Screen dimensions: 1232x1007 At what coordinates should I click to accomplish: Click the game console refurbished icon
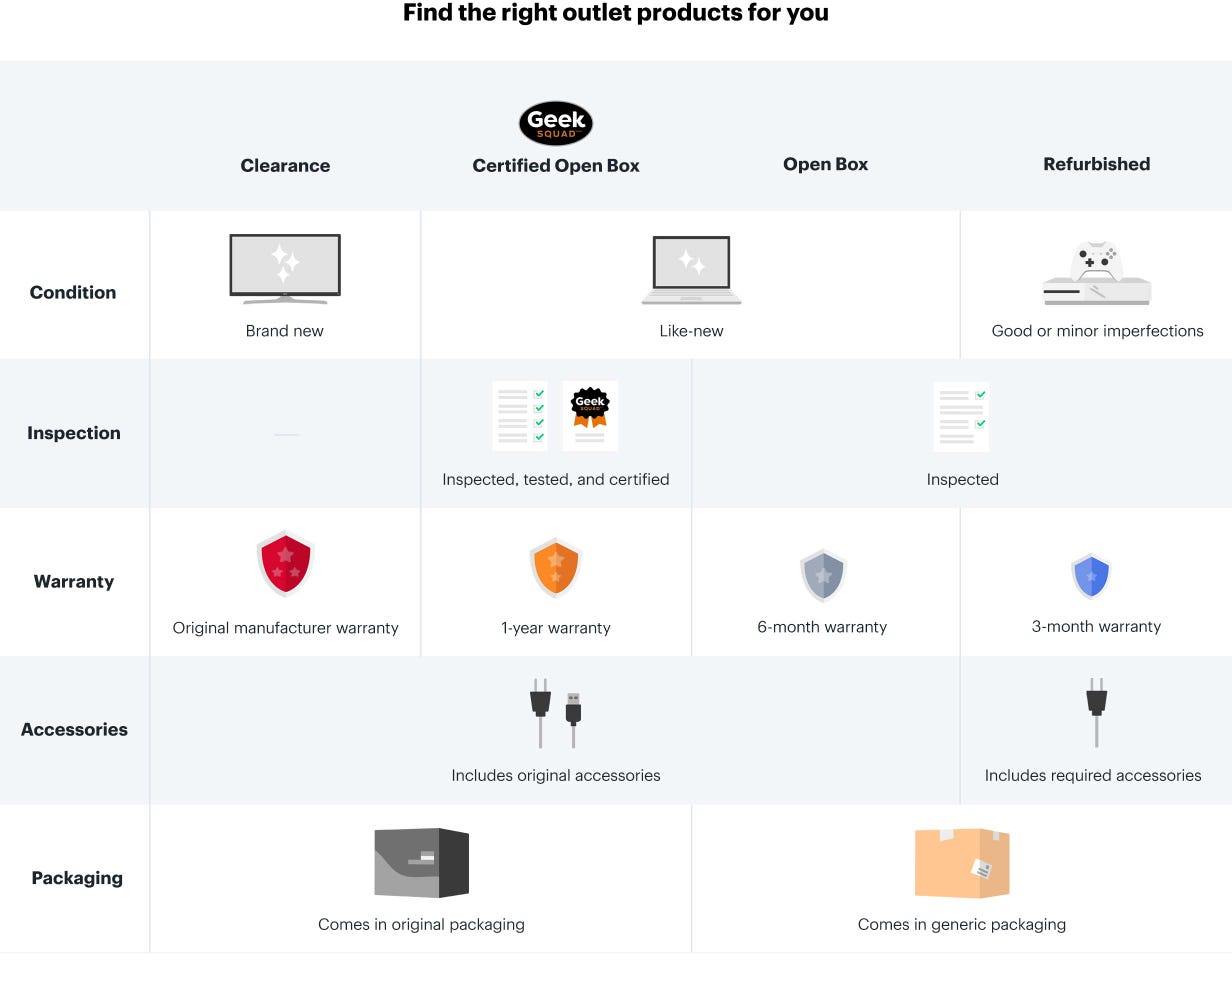click(1097, 273)
